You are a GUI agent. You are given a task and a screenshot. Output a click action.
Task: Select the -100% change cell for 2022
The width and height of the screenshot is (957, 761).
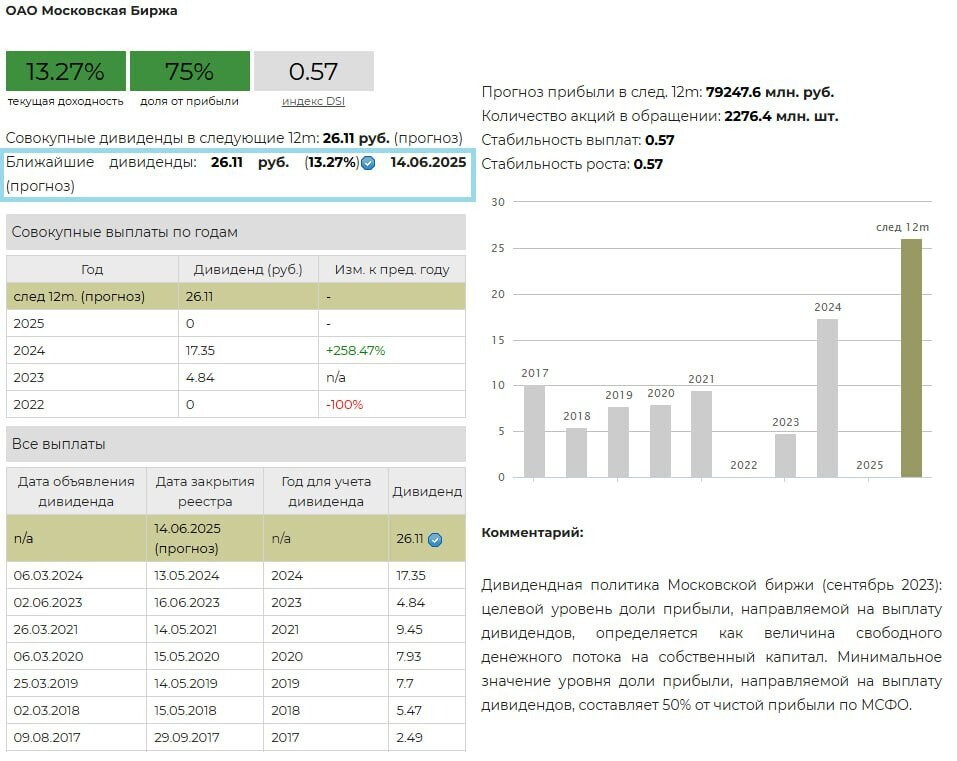coord(344,405)
